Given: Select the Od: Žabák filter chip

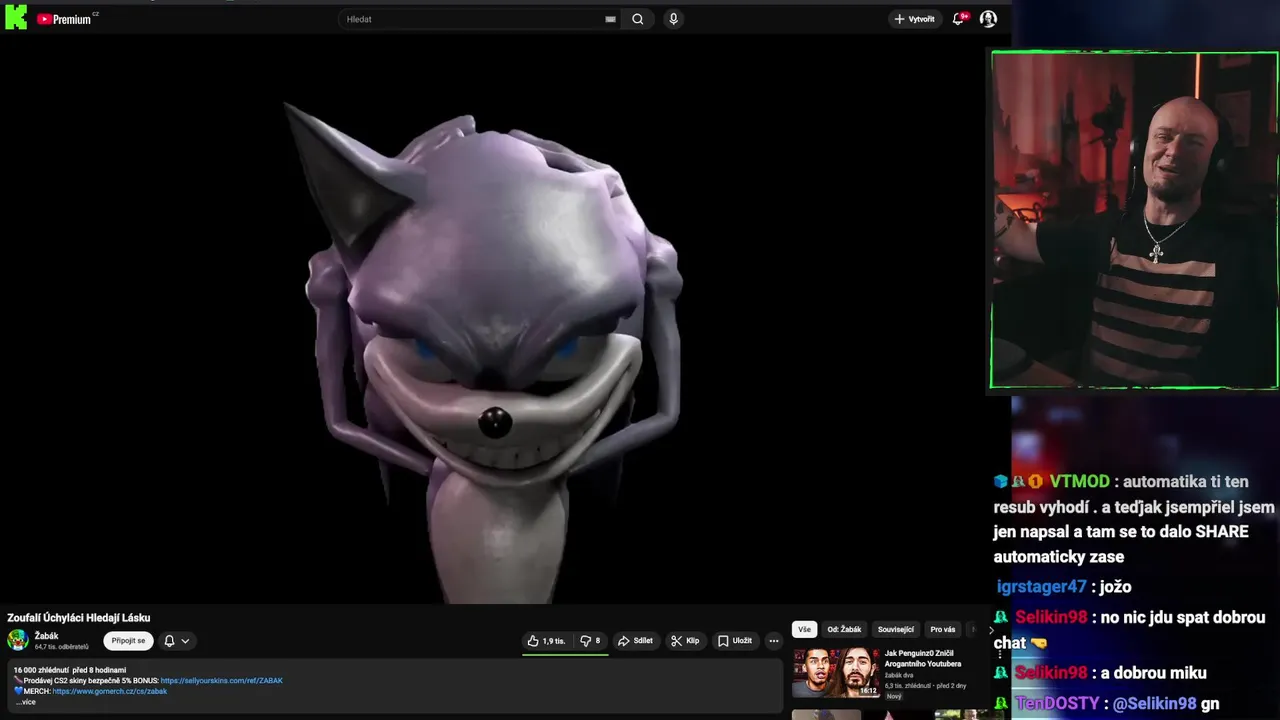Looking at the screenshot, I should [844, 629].
